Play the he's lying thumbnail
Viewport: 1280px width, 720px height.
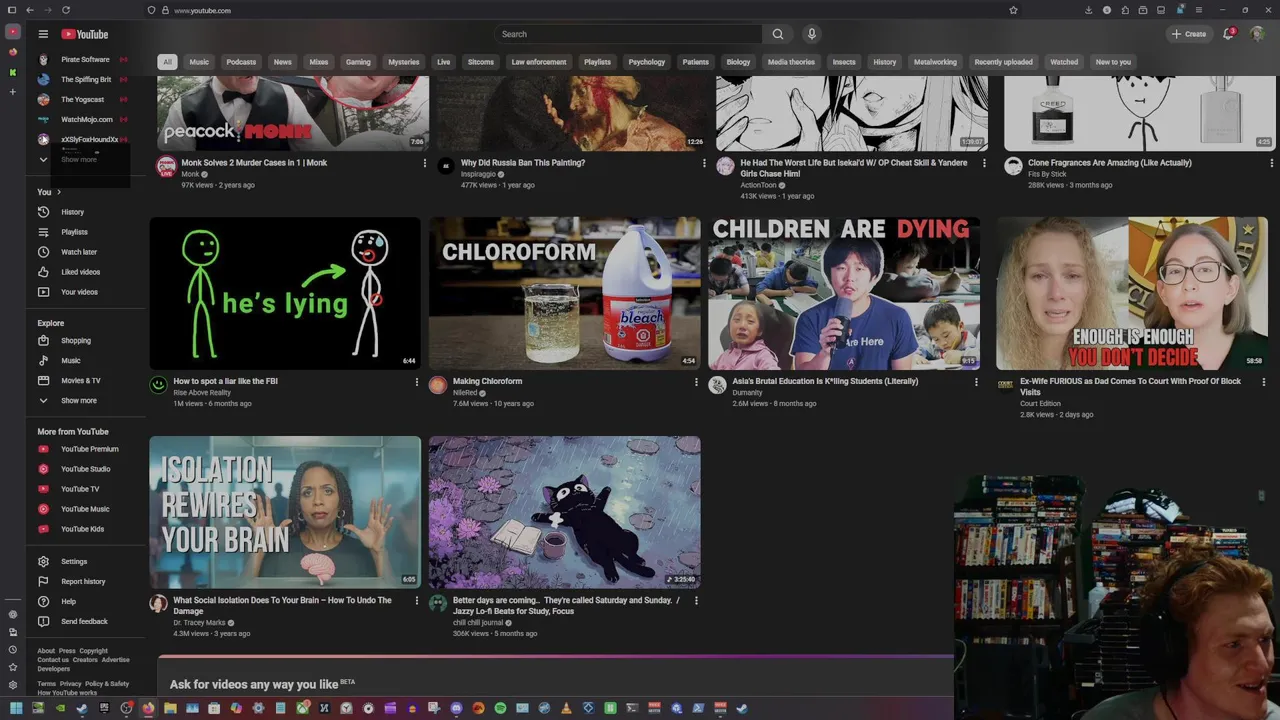(x=285, y=293)
